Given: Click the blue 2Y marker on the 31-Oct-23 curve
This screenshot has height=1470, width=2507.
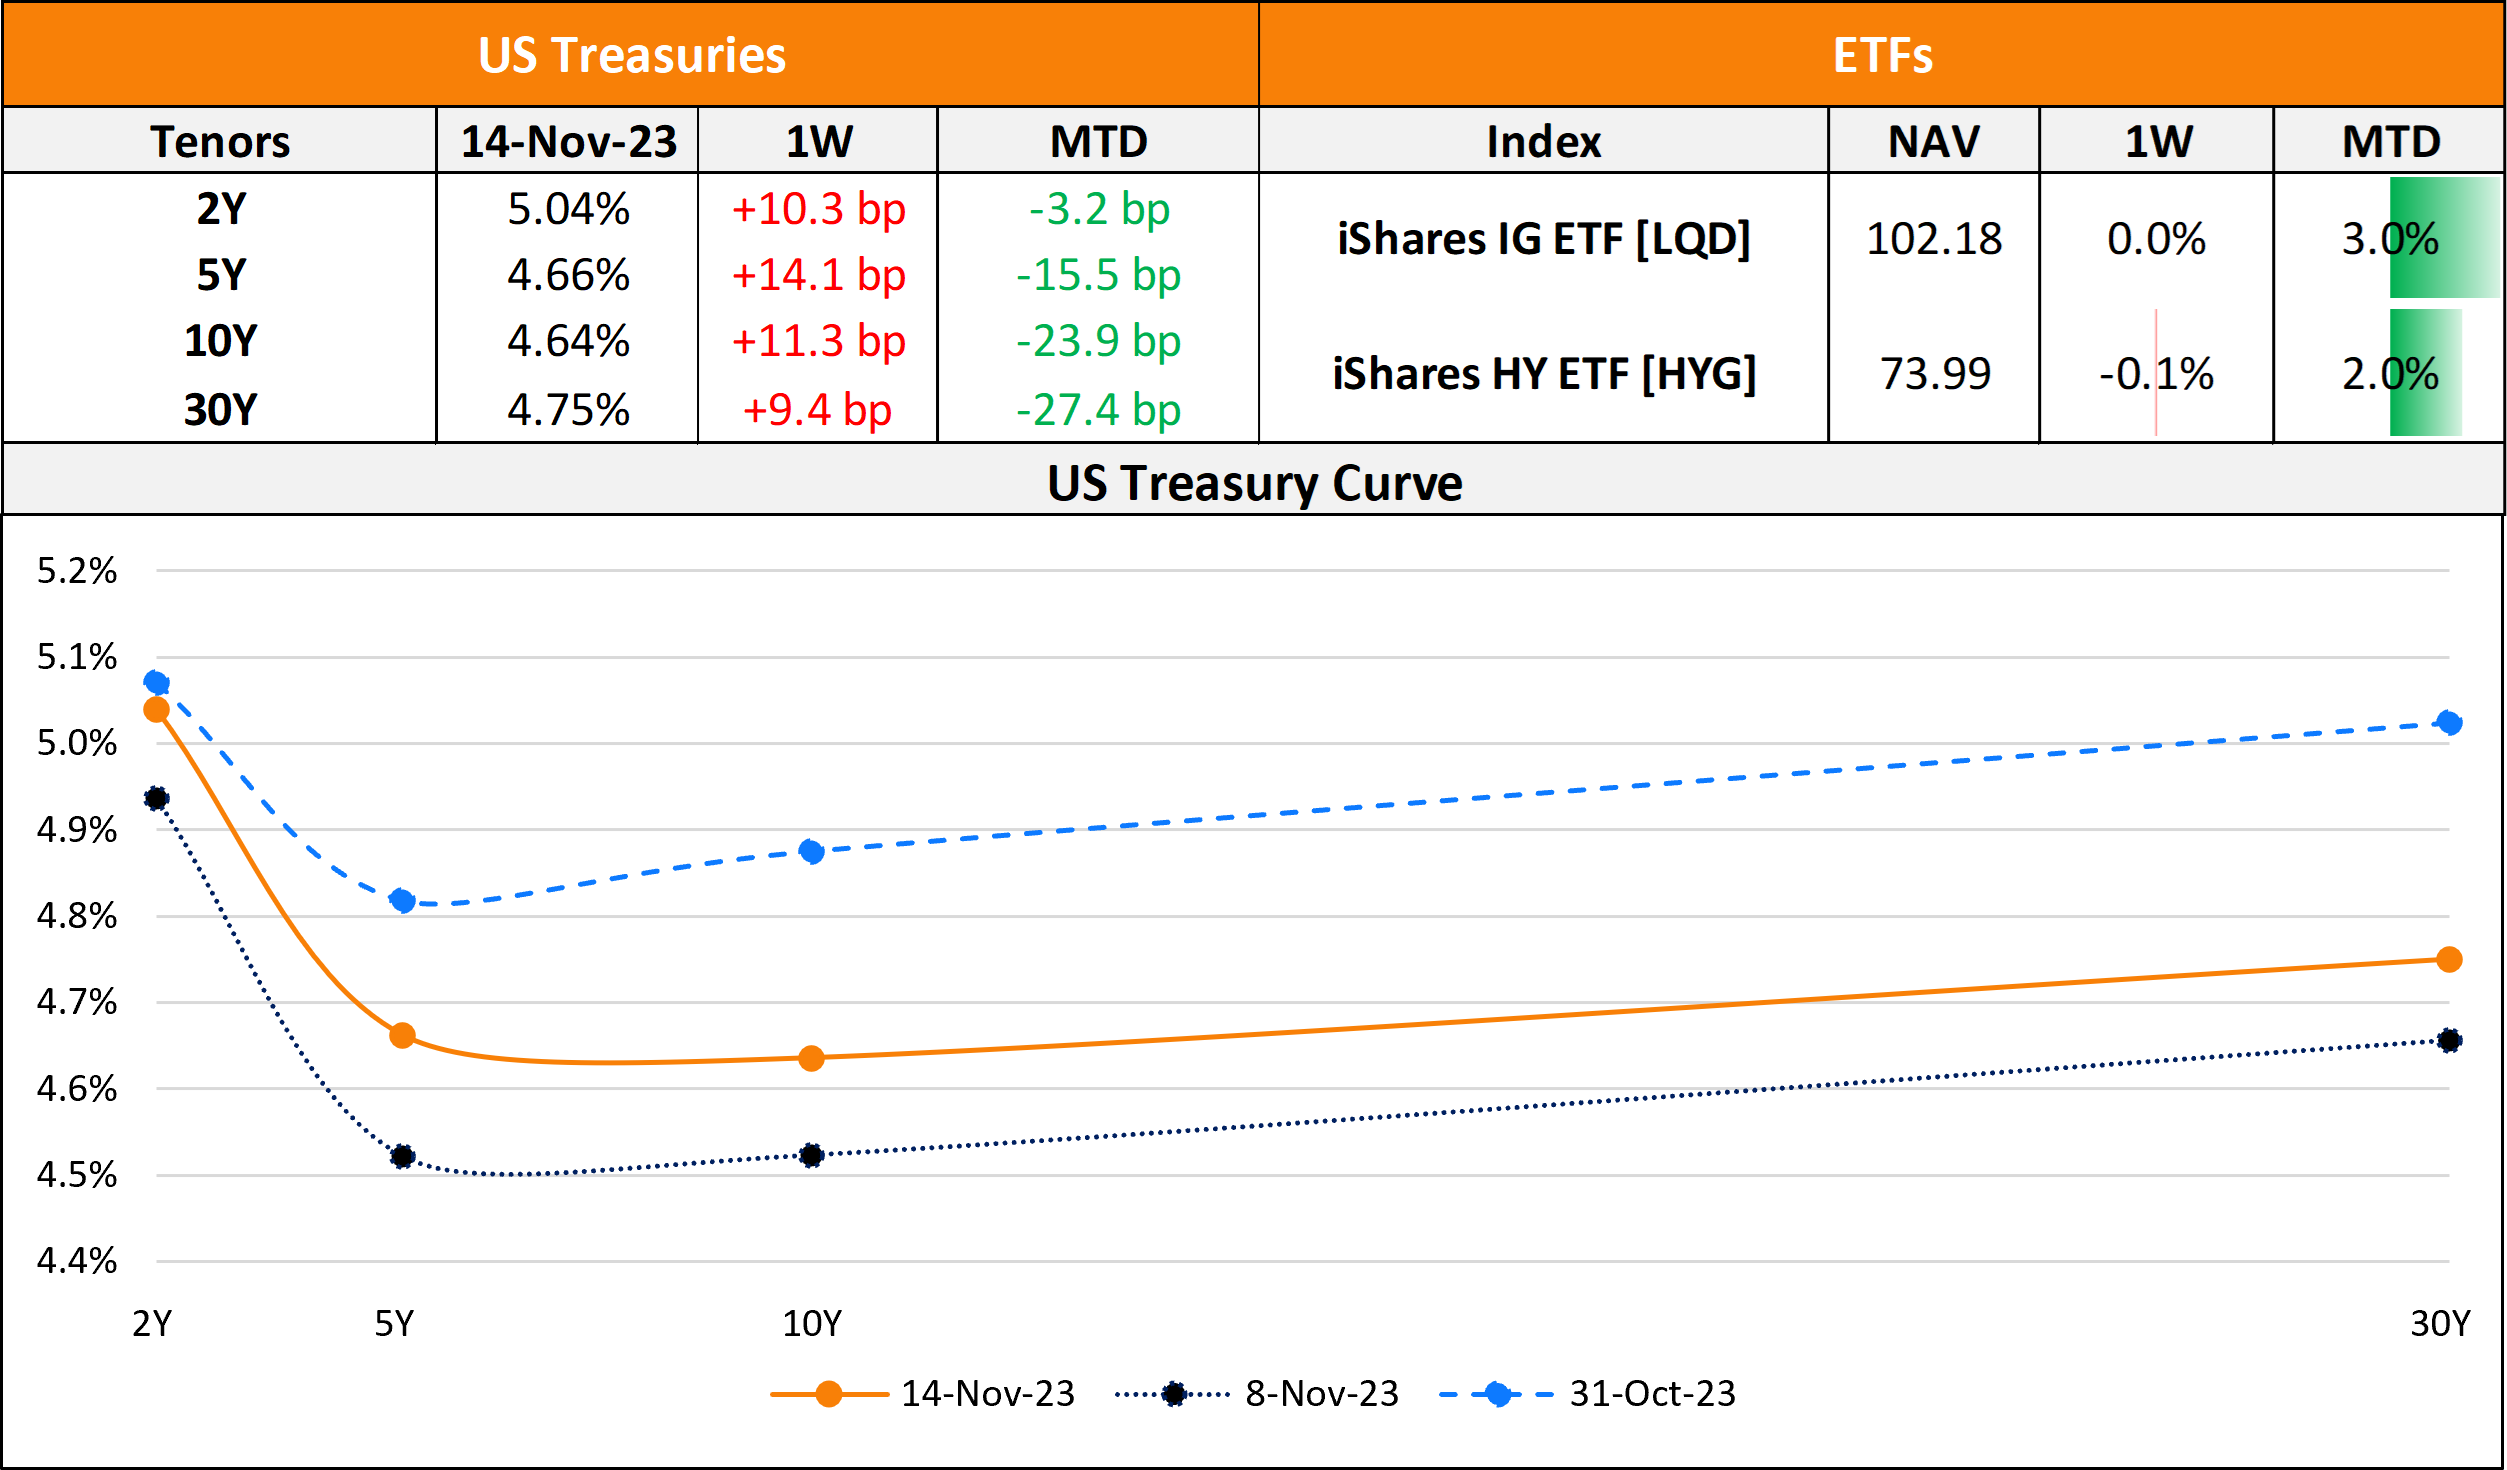Looking at the screenshot, I should coord(157,683).
